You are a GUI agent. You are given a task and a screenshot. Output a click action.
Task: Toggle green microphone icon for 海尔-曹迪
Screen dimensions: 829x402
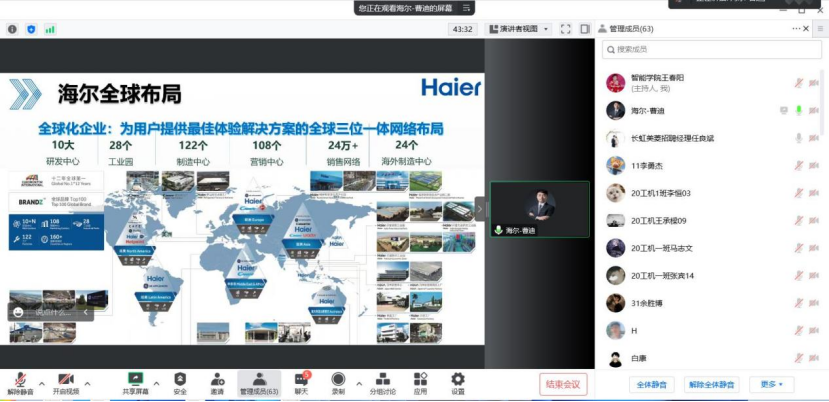pos(799,111)
